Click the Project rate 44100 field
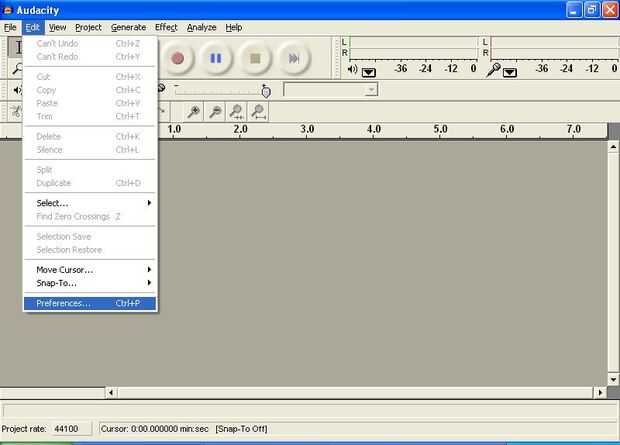 pos(71,429)
